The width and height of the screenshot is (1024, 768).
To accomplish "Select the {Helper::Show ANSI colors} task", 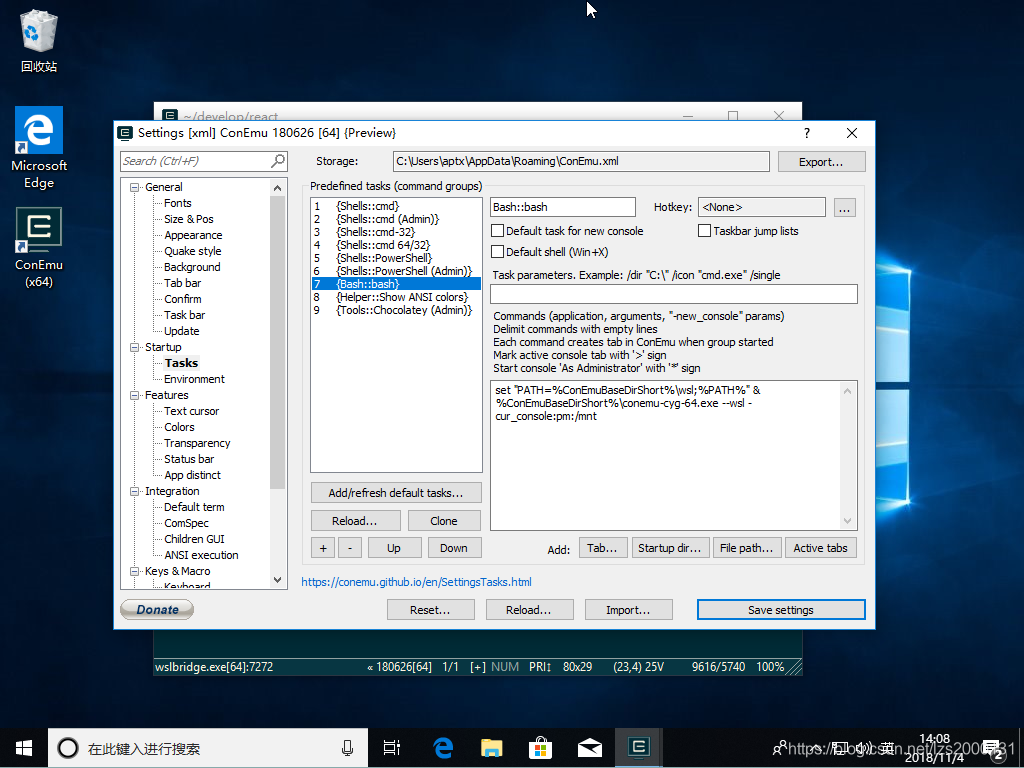I will (x=396, y=297).
